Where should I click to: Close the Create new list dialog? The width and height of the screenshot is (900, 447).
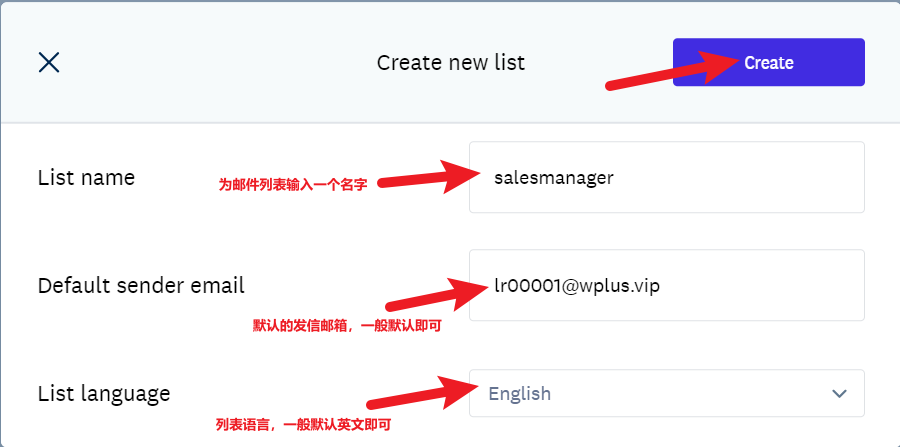tap(49, 62)
